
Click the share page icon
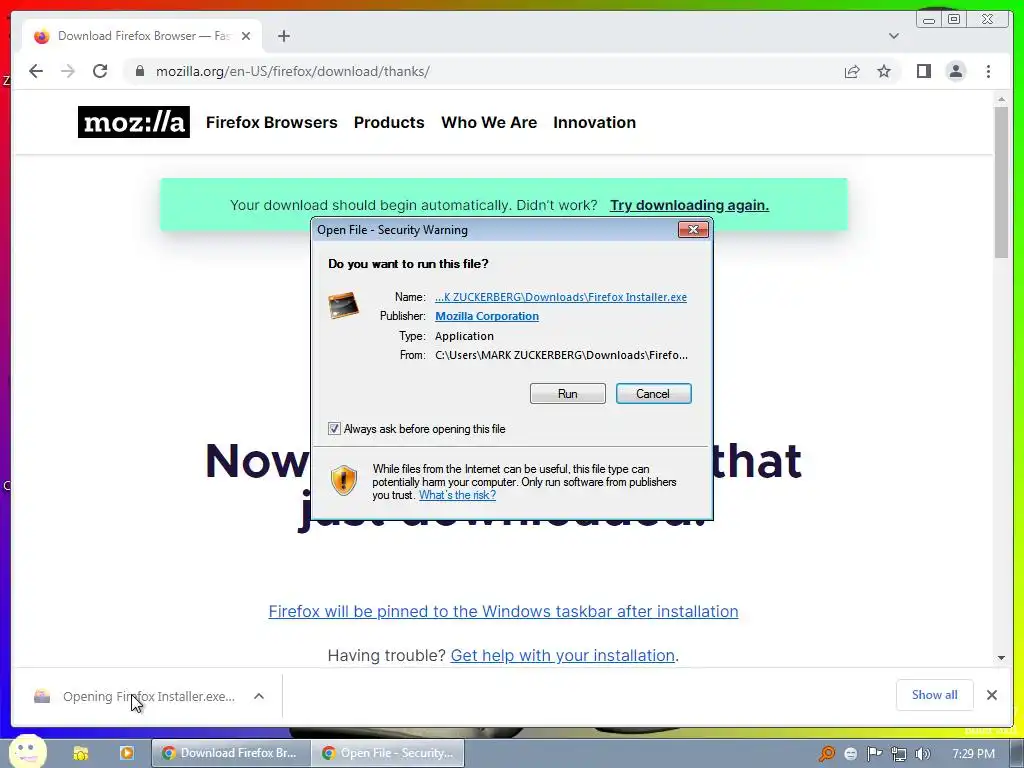click(x=852, y=71)
